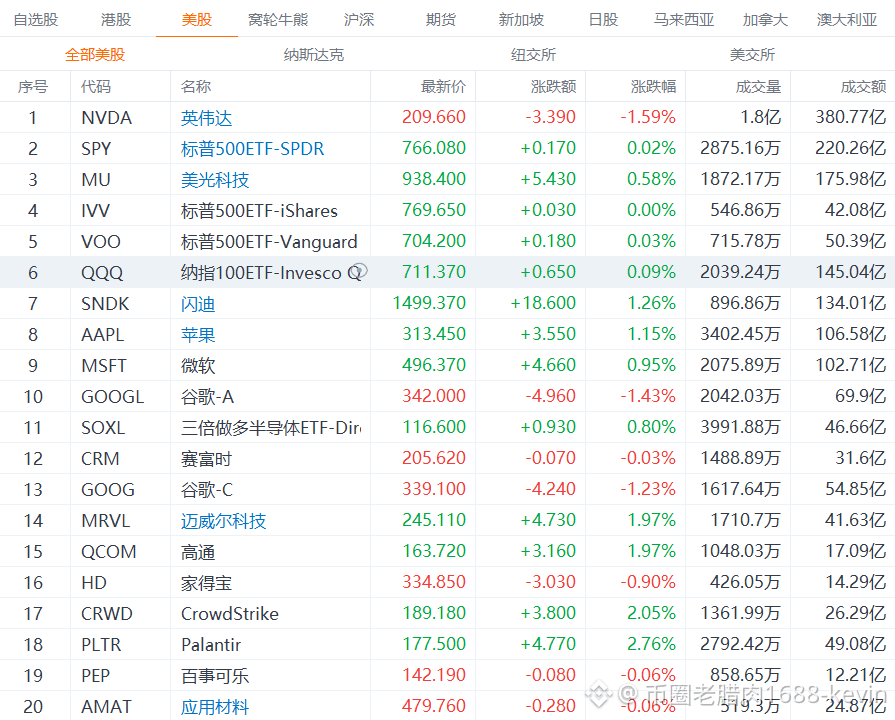Switch to the 马来西亚 tab
Image resolution: width=895 pixels, height=720 pixels.
684,19
